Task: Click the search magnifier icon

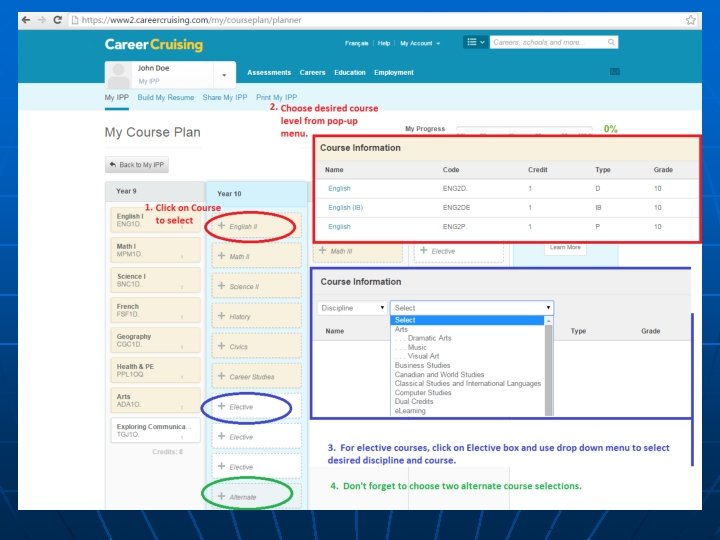Action: point(611,42)
